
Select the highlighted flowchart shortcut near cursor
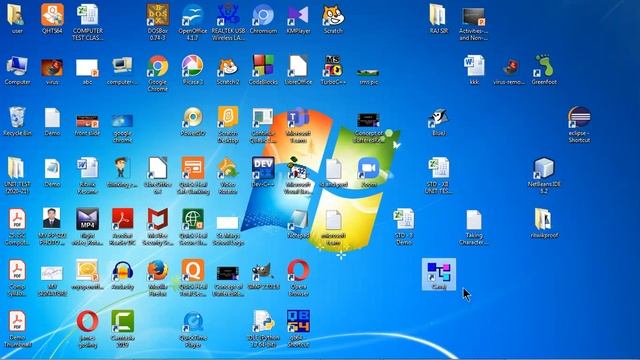(438, 273)
